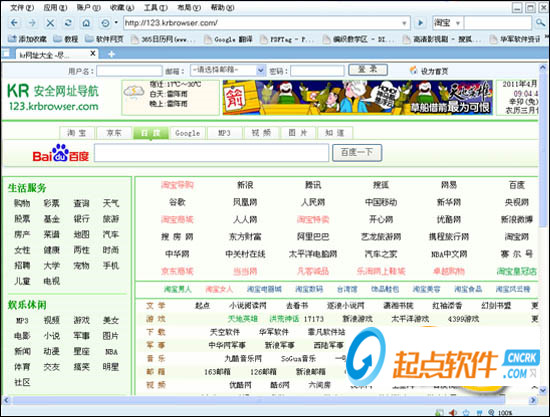Click the speaker icon in the status bar
This screenshot has height=417, width=550.
pyautogui.click(x=453, y=413)
